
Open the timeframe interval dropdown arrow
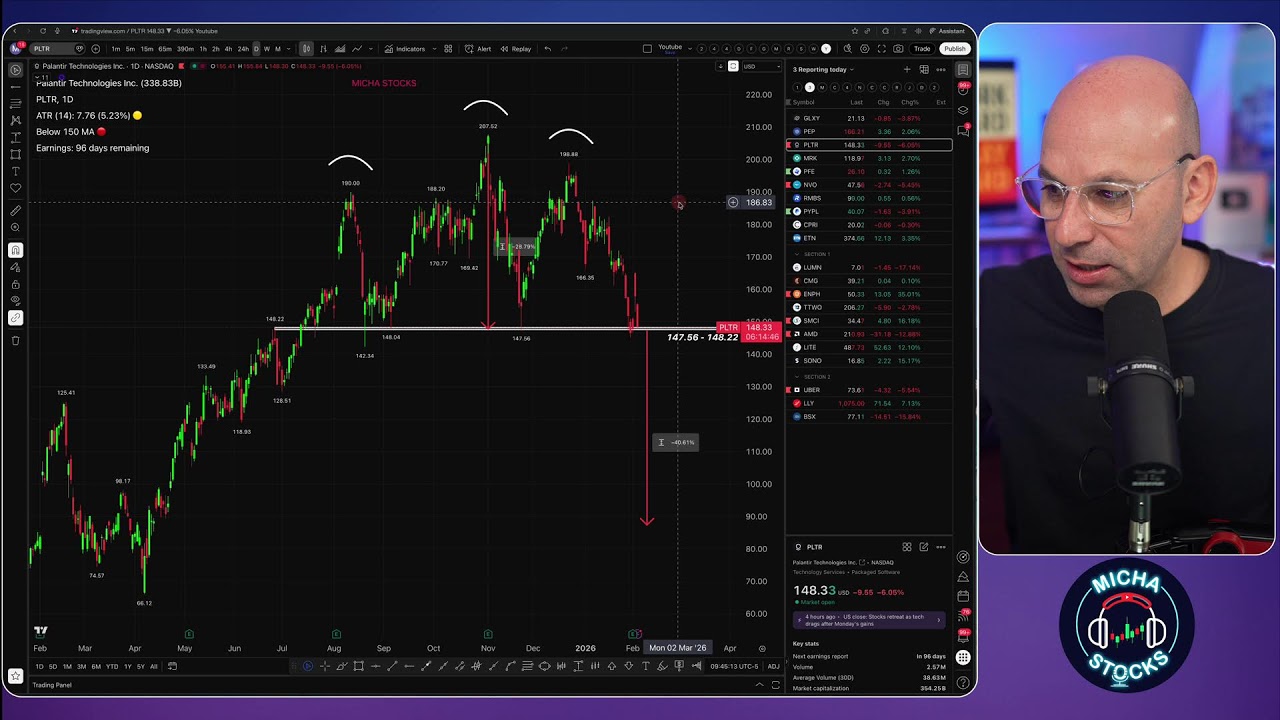289,49
